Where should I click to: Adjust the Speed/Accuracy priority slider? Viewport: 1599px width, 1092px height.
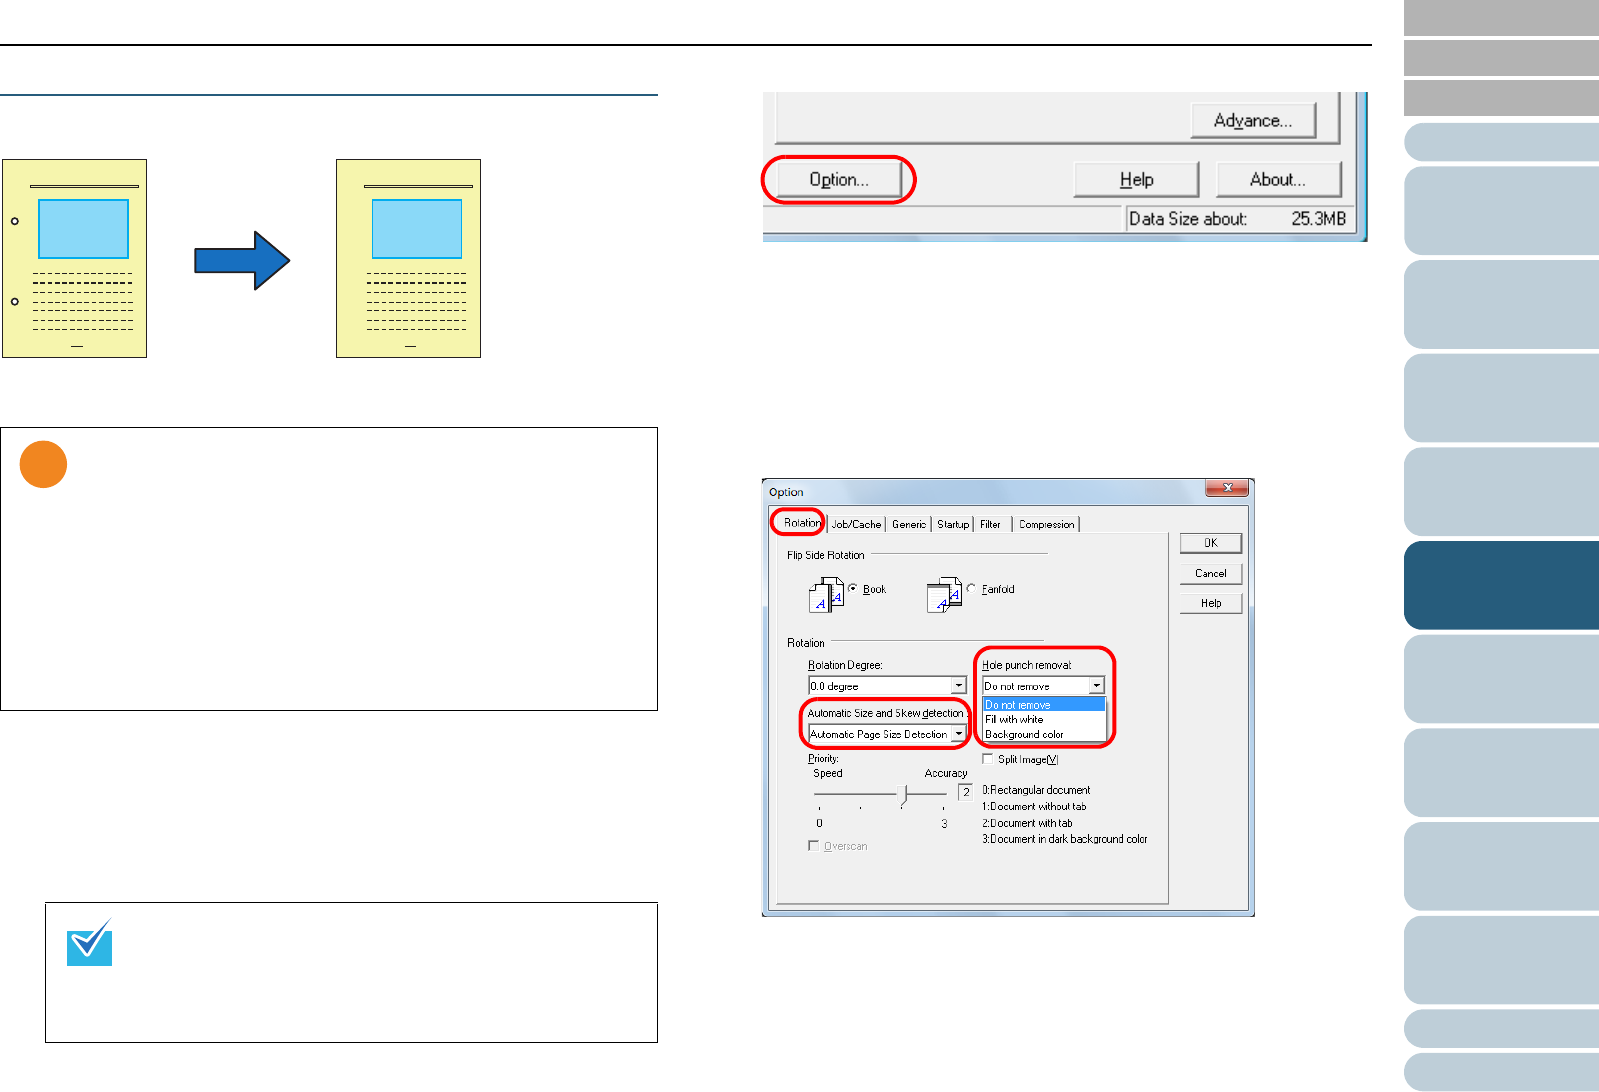pos(904,795)
